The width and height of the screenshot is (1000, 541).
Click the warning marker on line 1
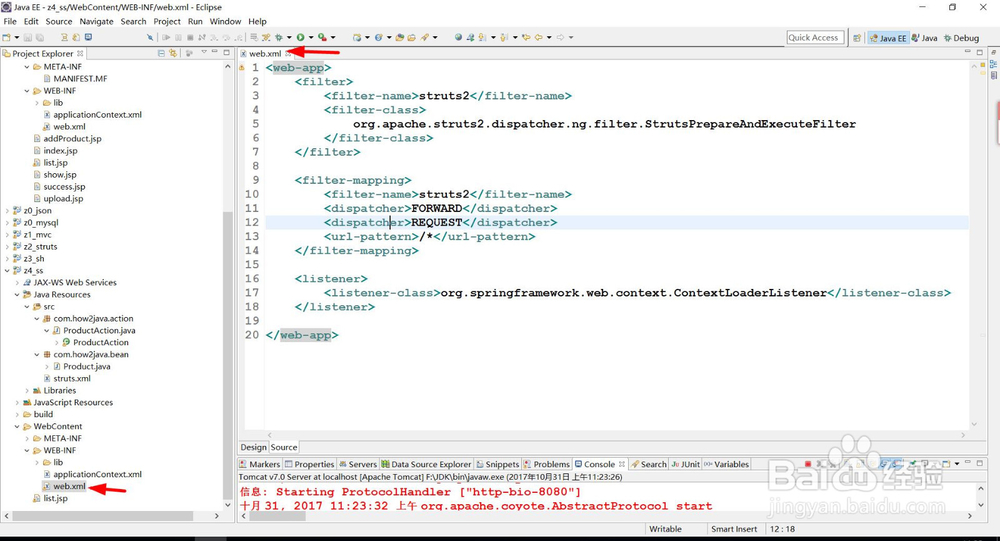(x=242, y=68)
